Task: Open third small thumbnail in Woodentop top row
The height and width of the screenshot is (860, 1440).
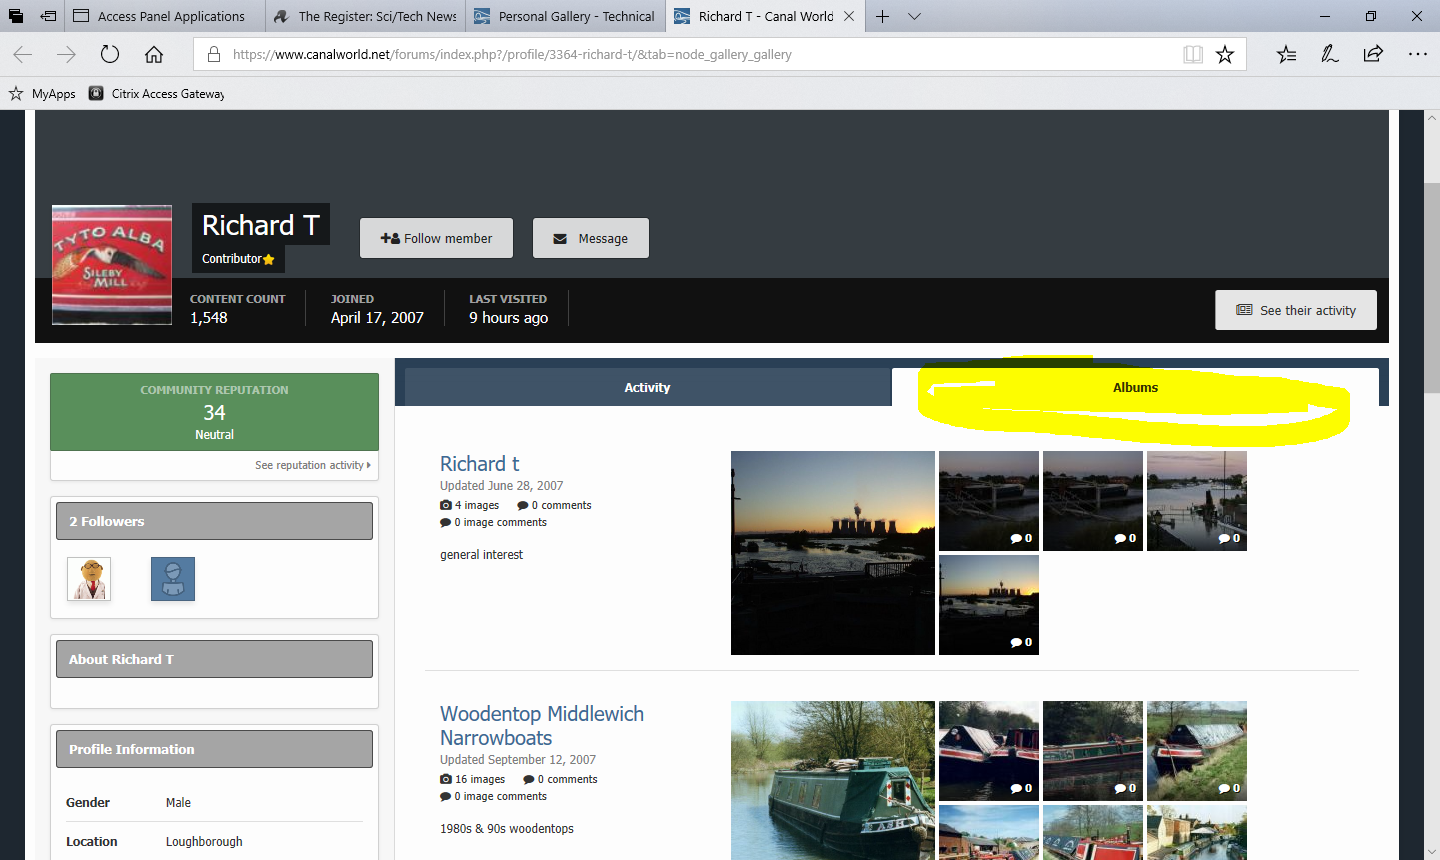Action: pyautogui.click(x=1197, y=751)
